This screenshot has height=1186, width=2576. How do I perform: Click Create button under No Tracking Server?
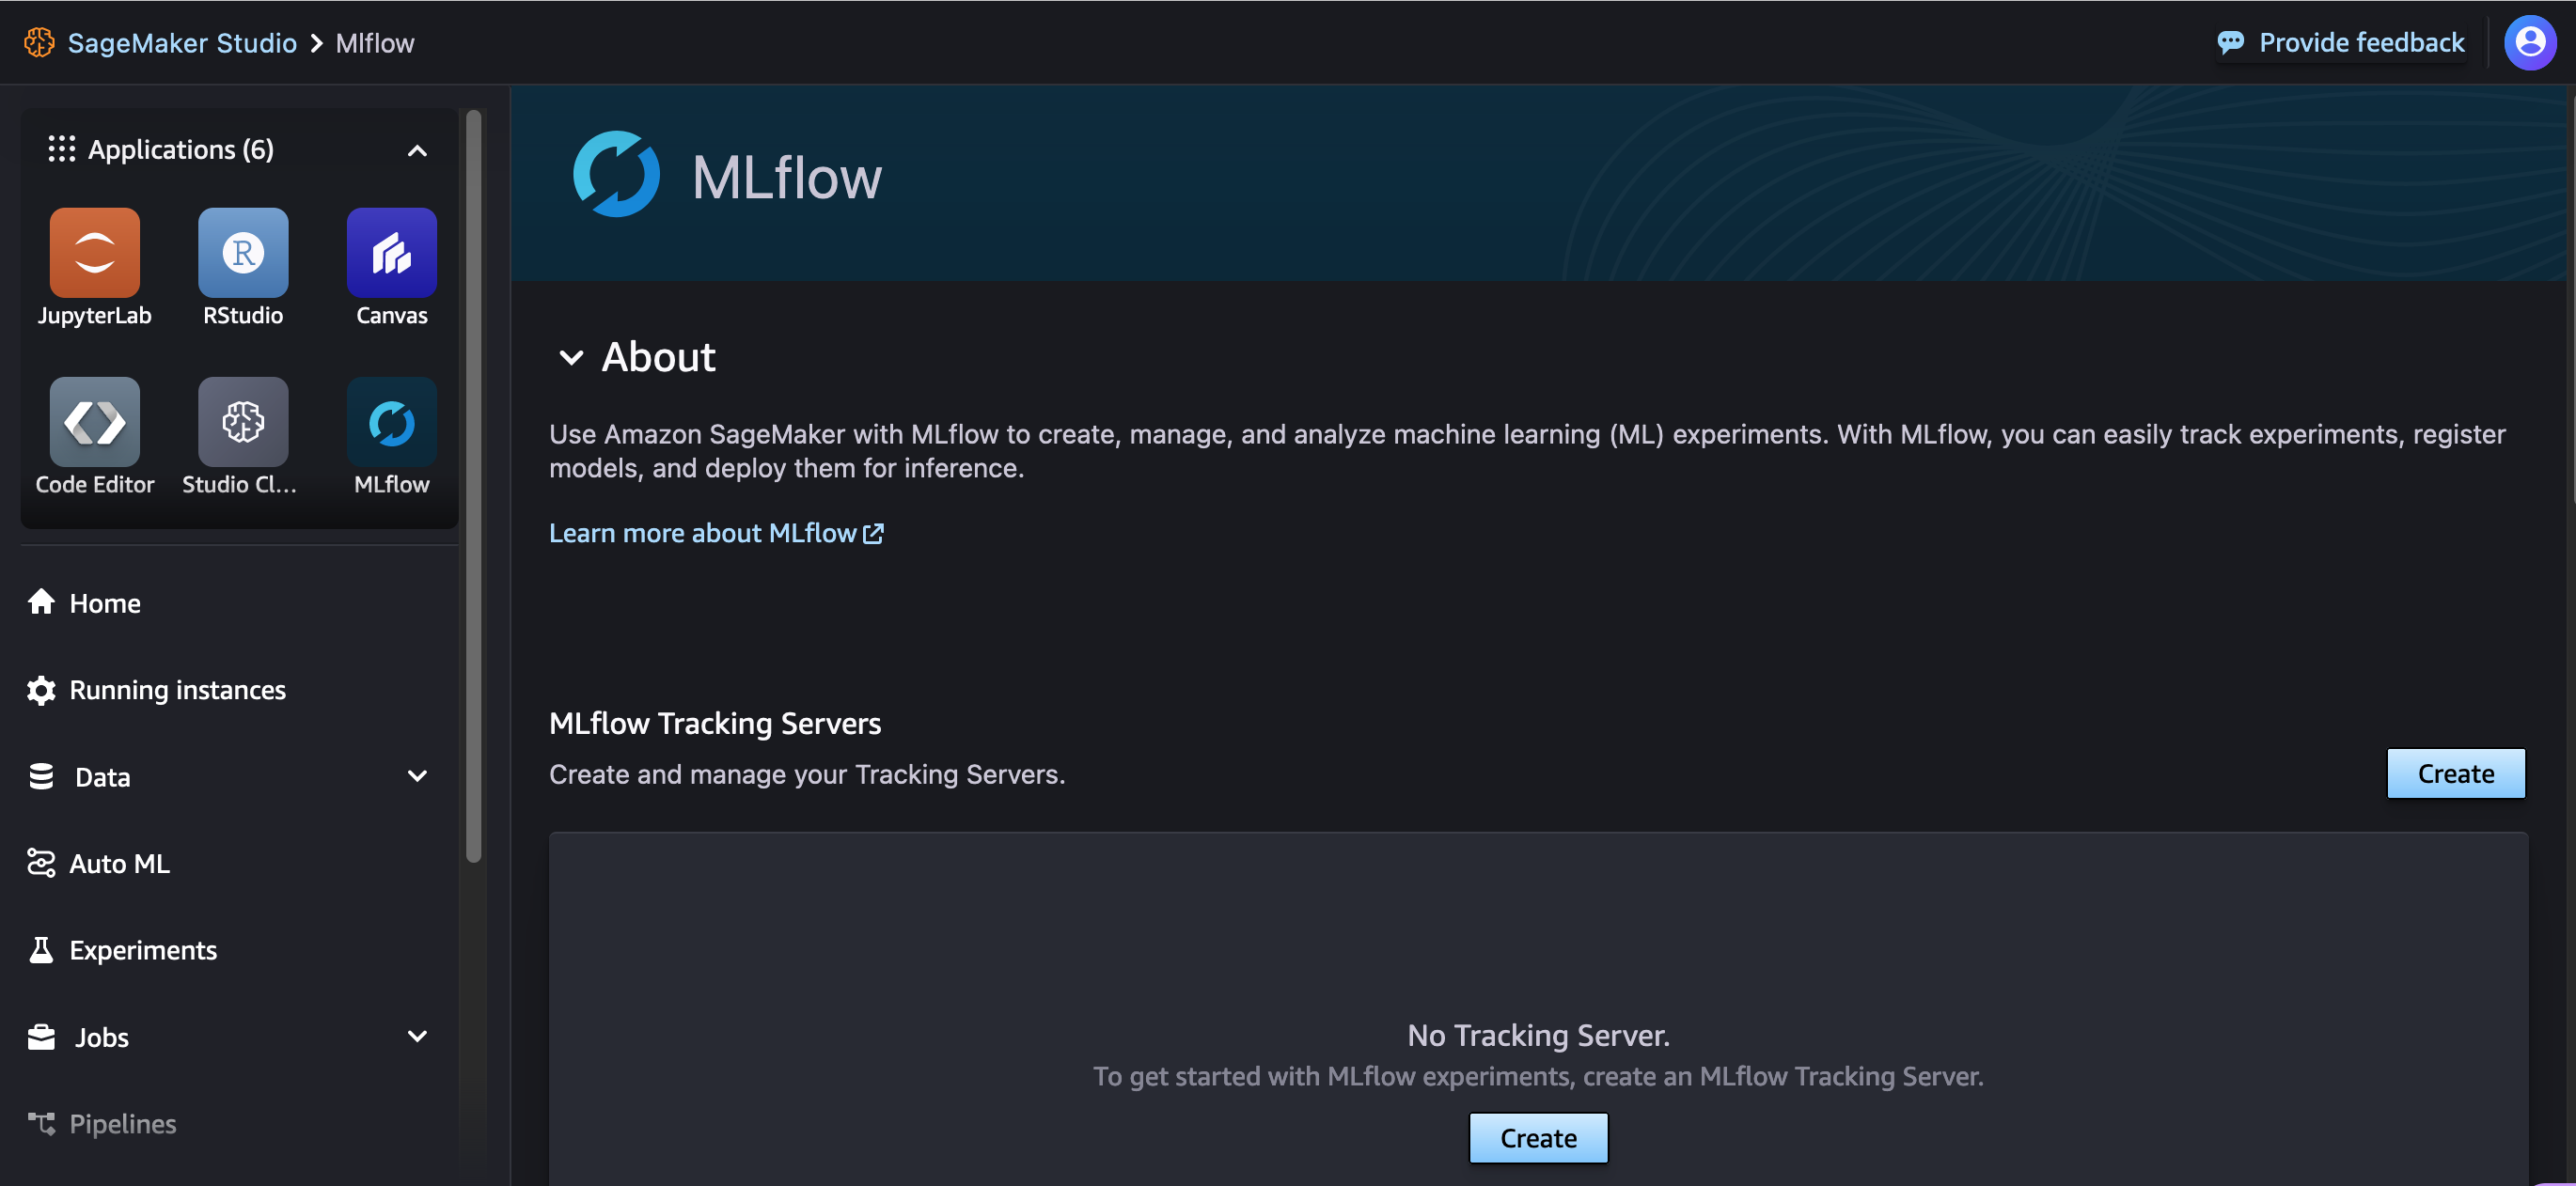pos(1537,1138)
